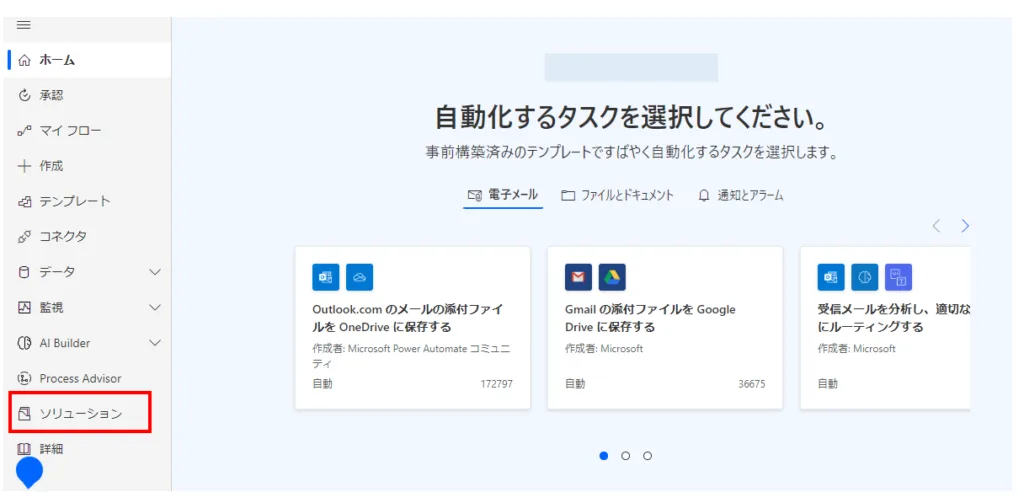Open マイ フロー in the sidebar

[69, 131]
